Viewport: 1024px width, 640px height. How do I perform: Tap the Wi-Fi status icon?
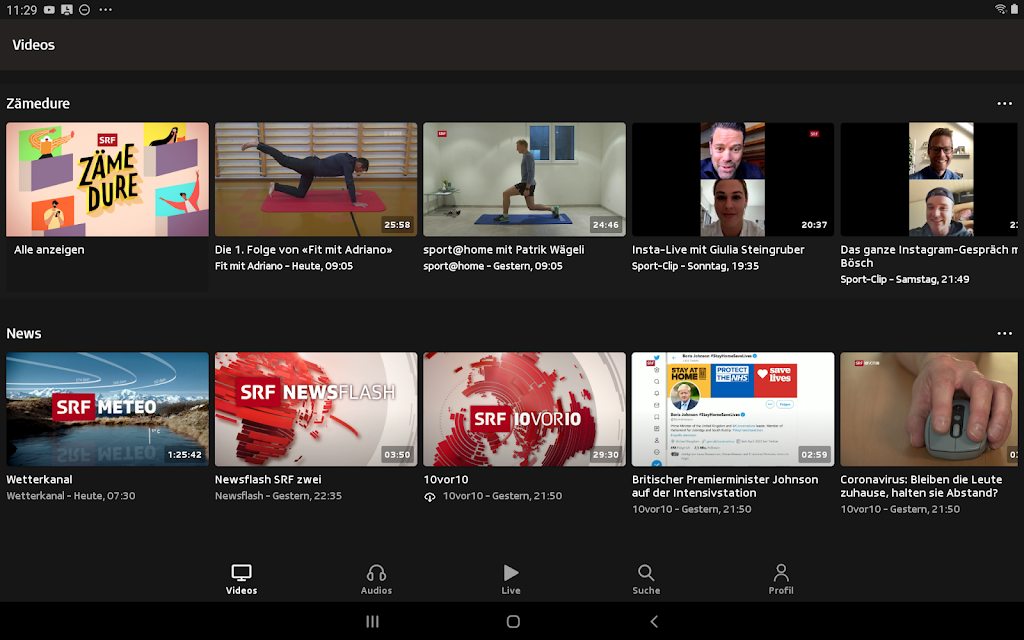1000,9
